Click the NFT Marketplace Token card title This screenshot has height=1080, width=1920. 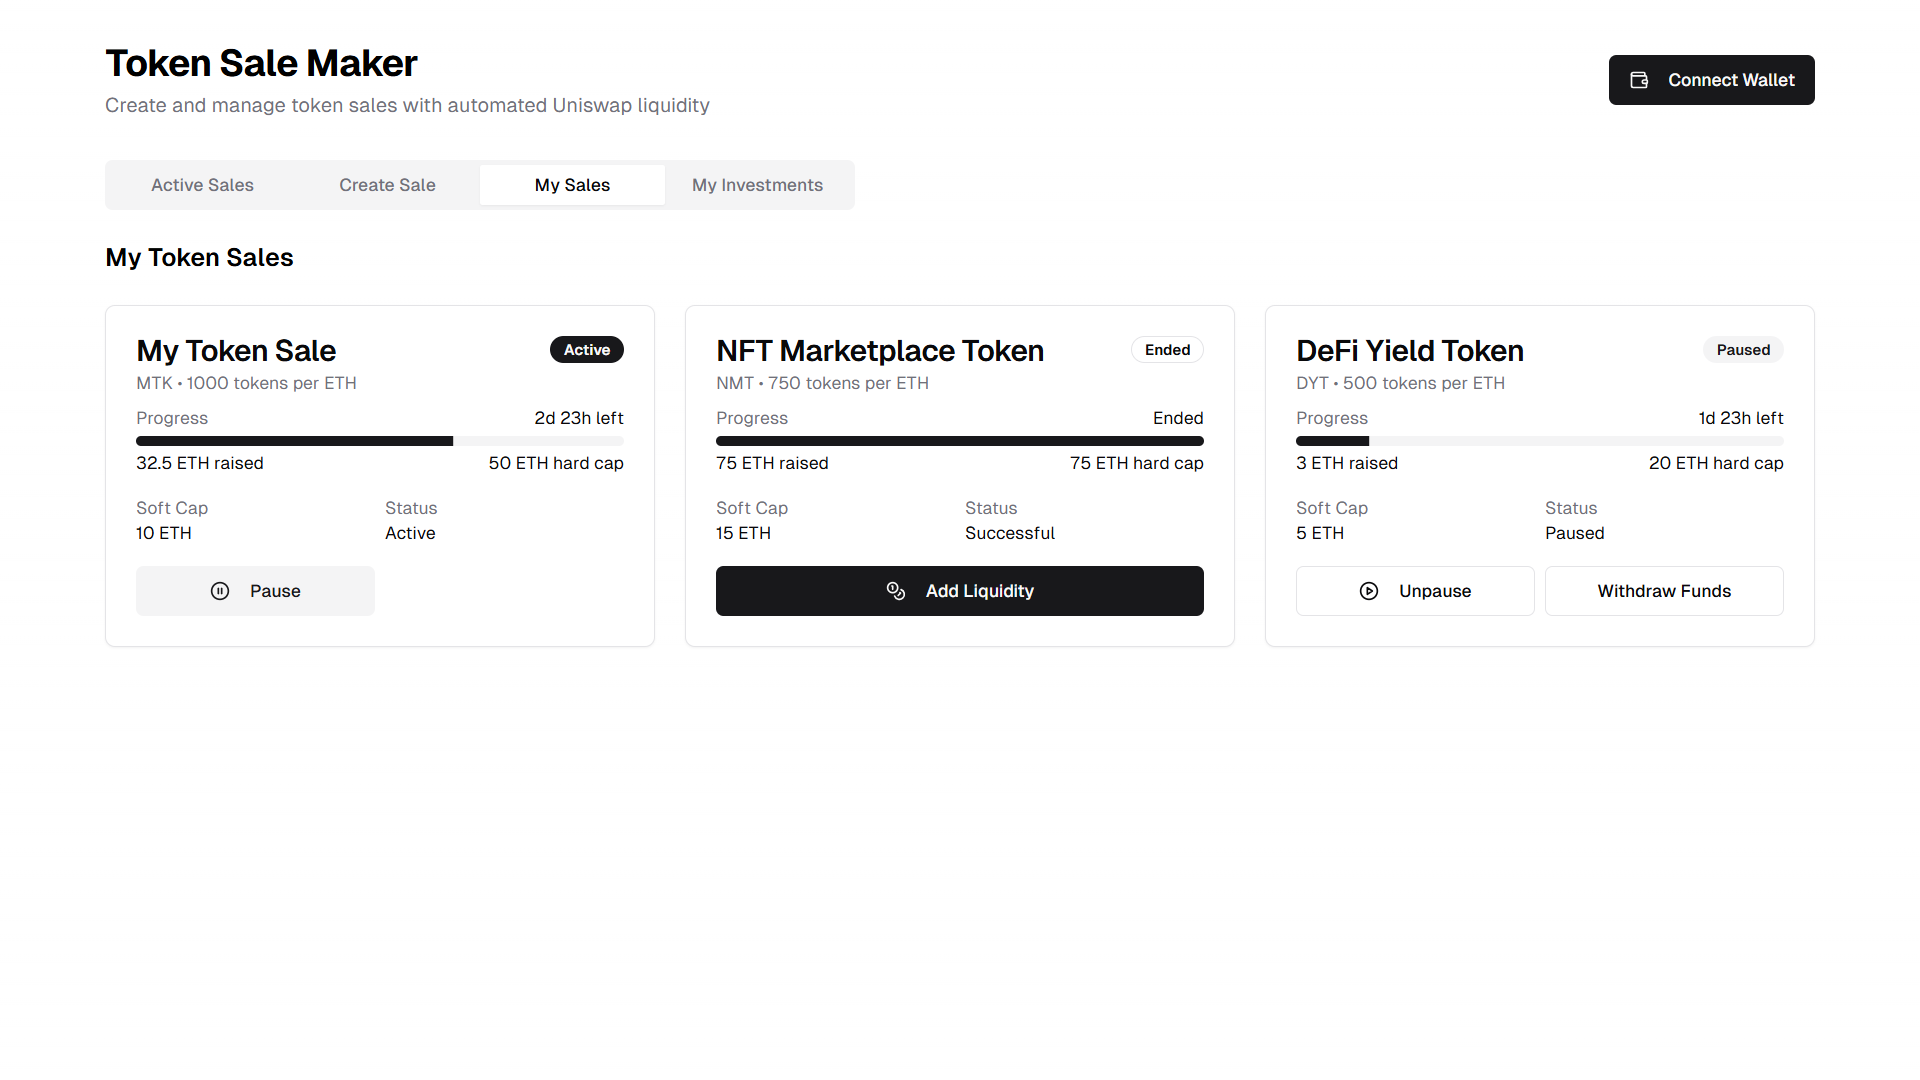click(880, 351)
